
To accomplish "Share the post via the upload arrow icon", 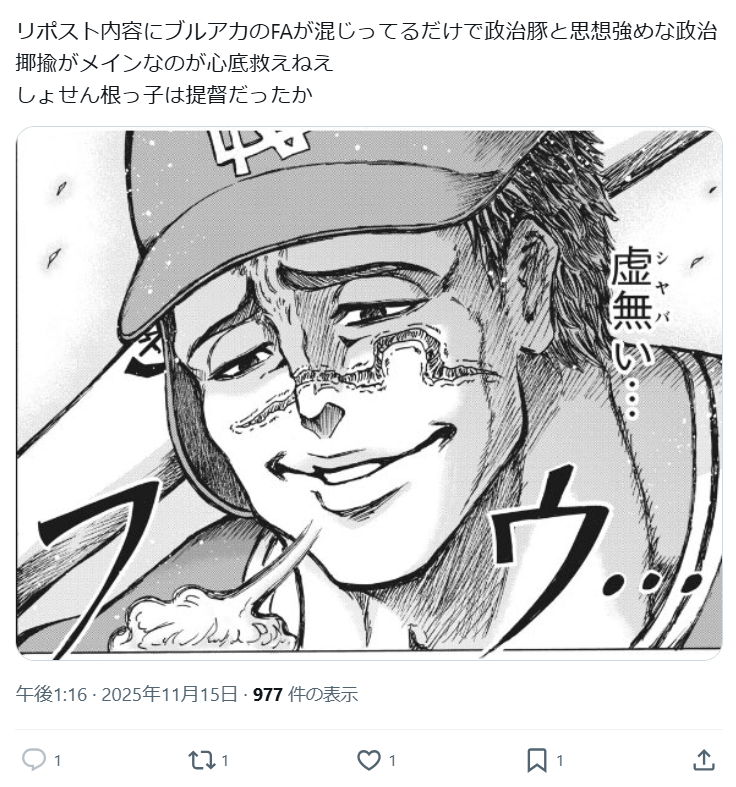I will (x=704, y=759).
